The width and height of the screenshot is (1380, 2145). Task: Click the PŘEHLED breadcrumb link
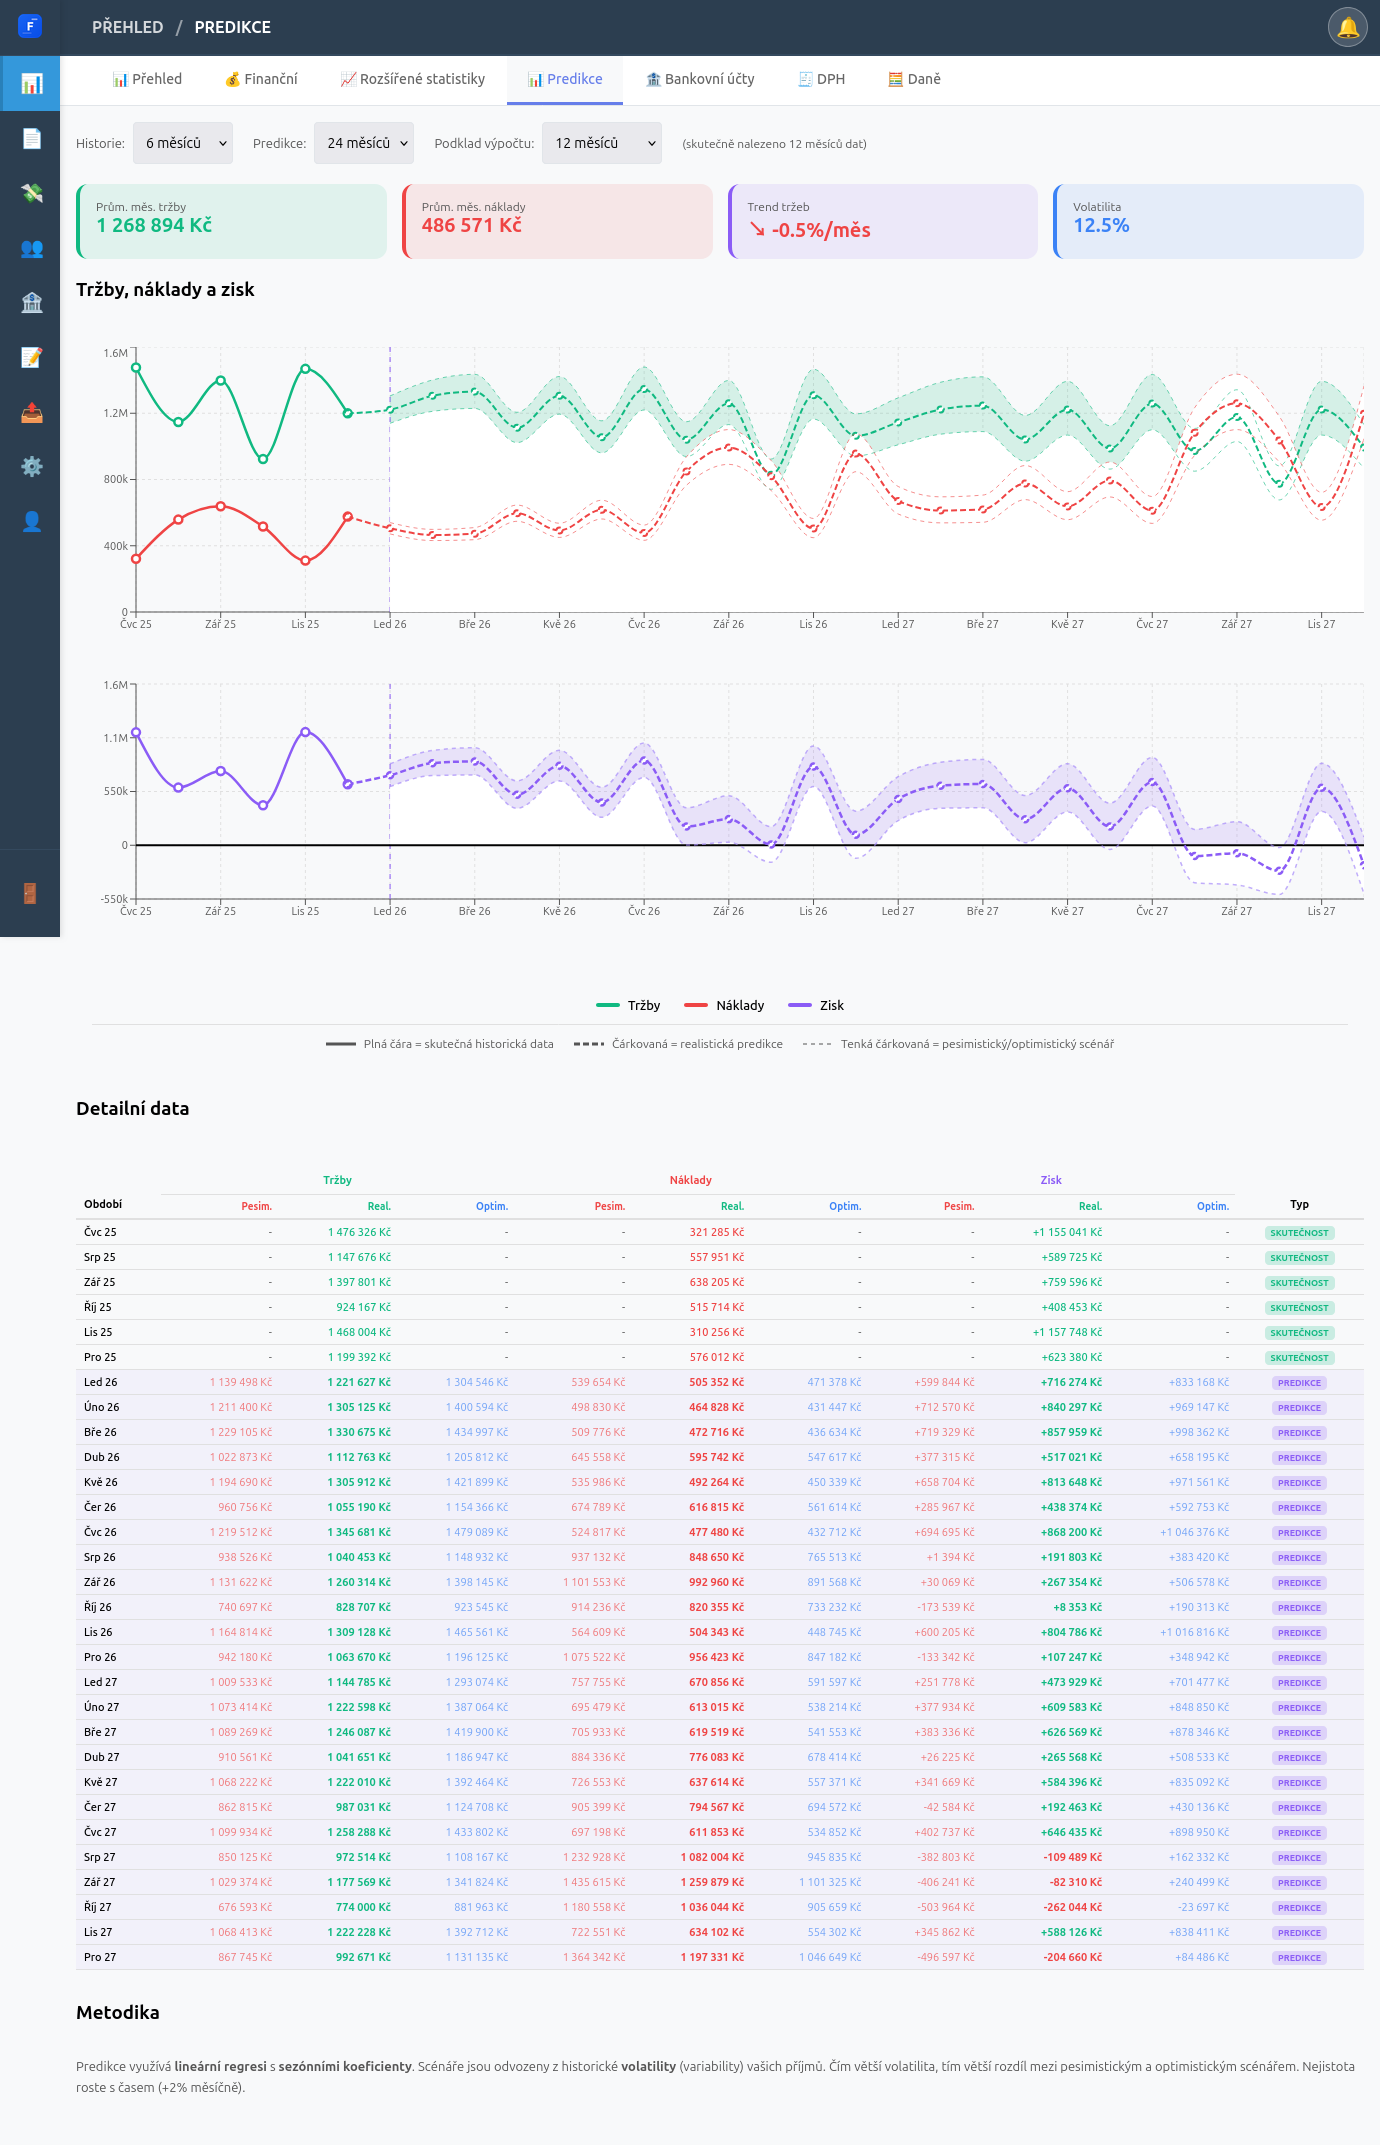[127, 27]
